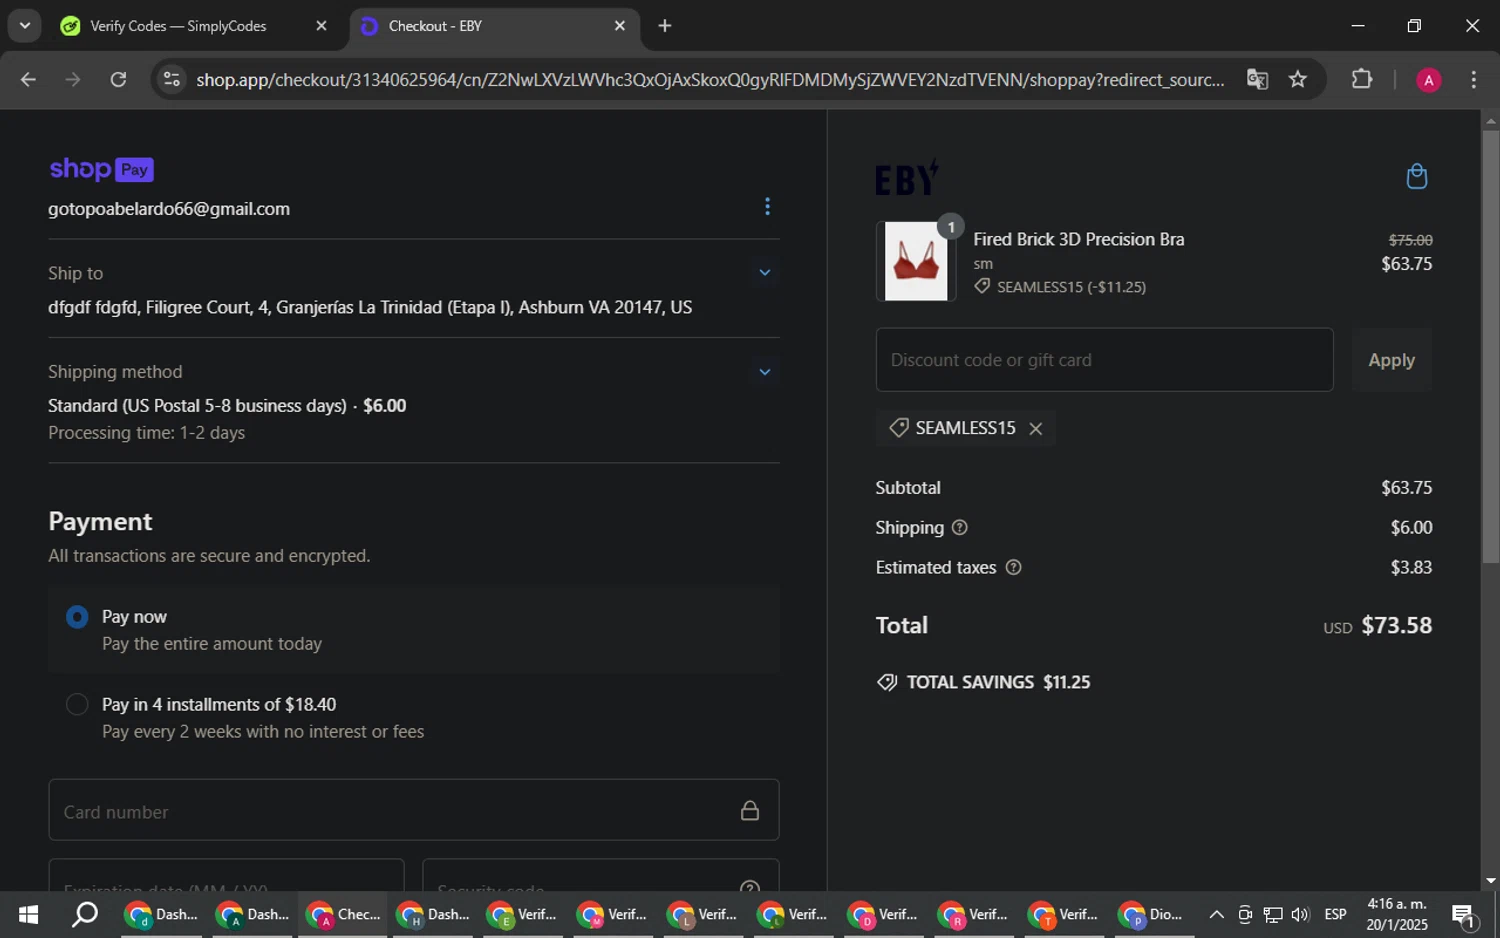Select the Pay now radio option
The image size is (1500, 938).
click(x=77, y=617)
